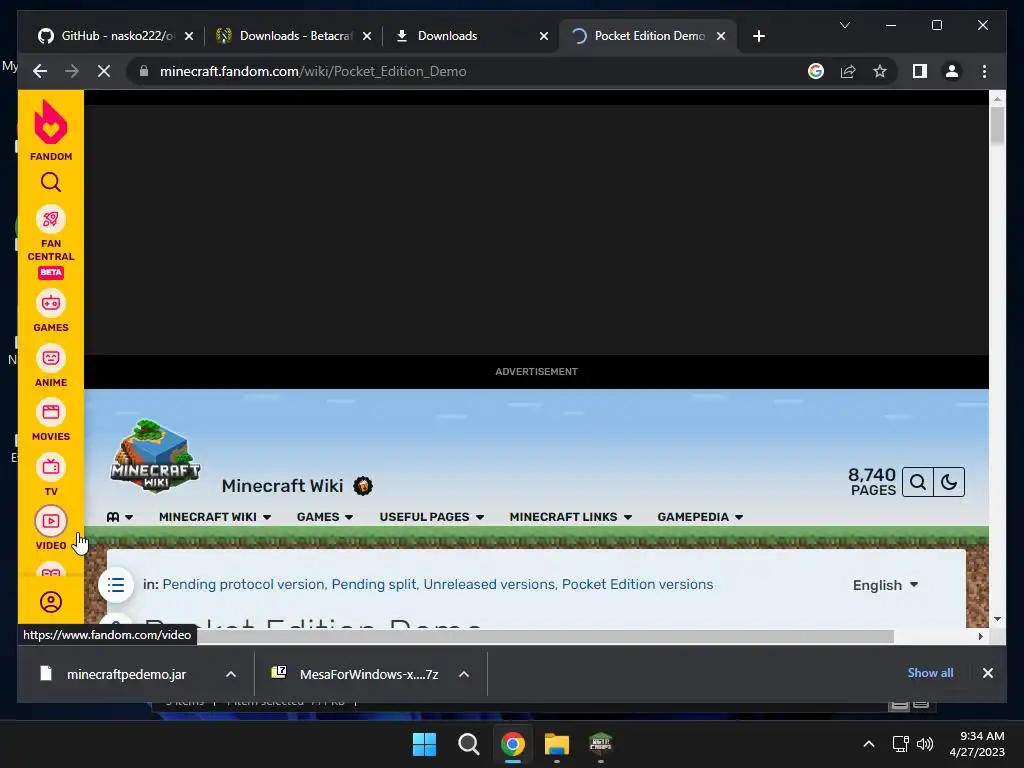Open Movies section in Fandom sidebar
1024x768 pixels.
tap(50, 420)
